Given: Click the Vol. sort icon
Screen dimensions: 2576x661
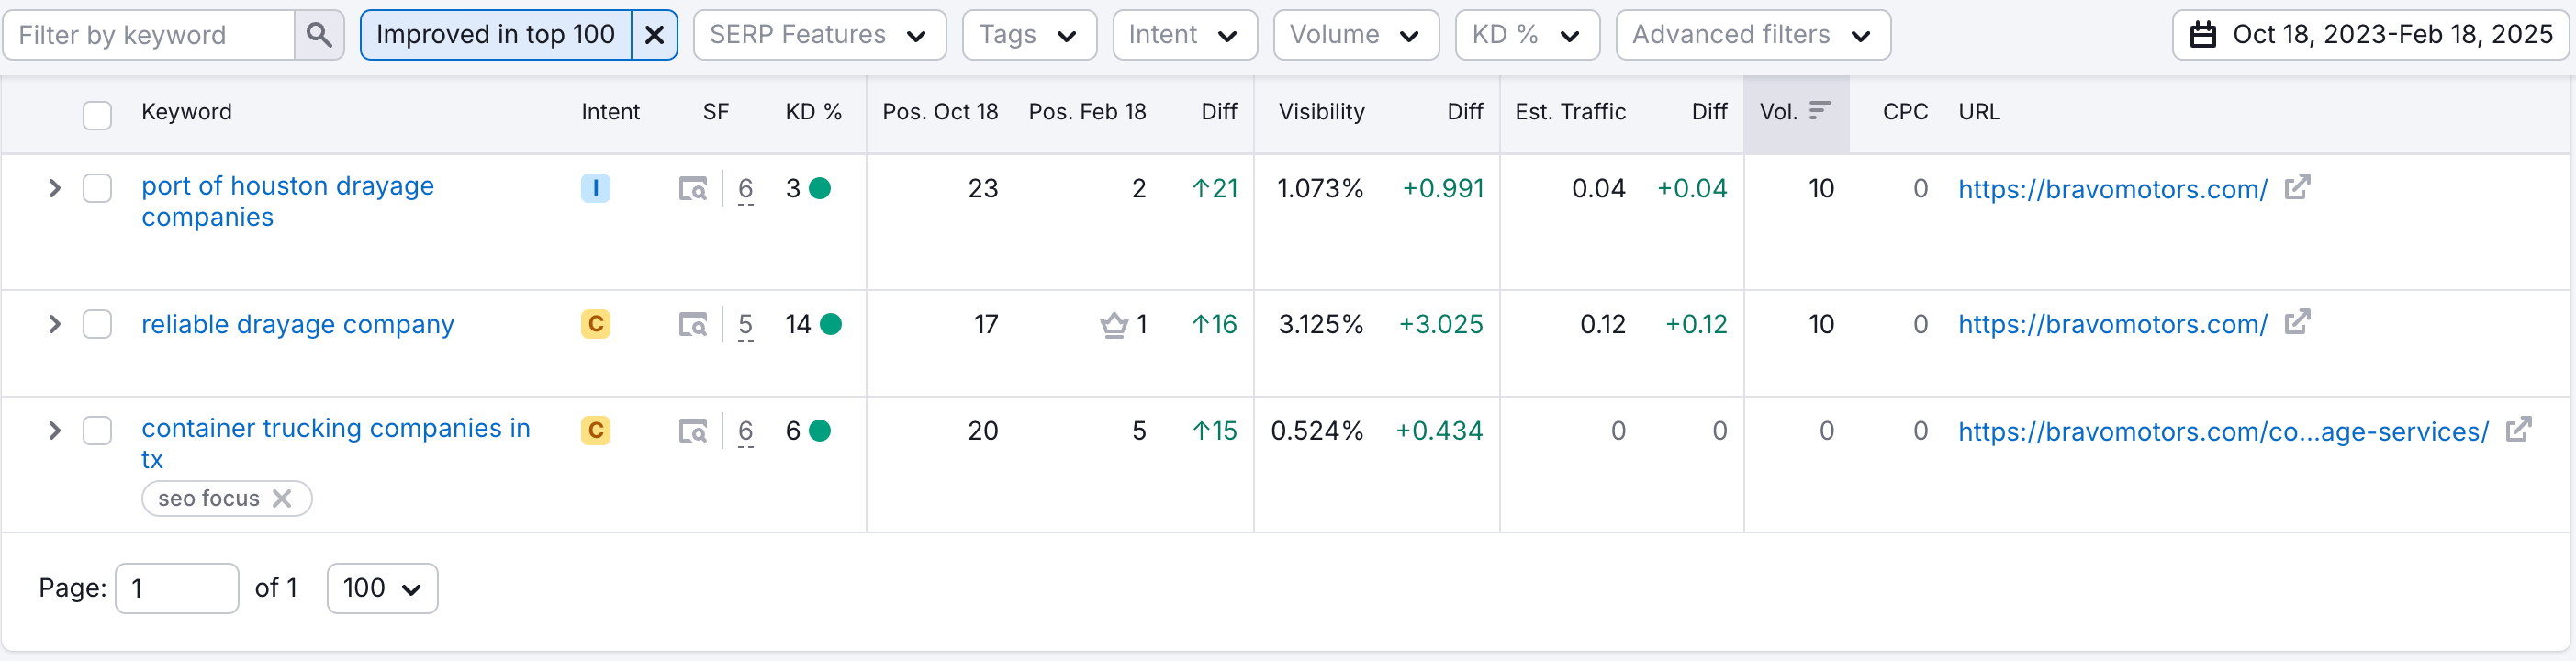Looking at the screenshot, I should 1820,111.
